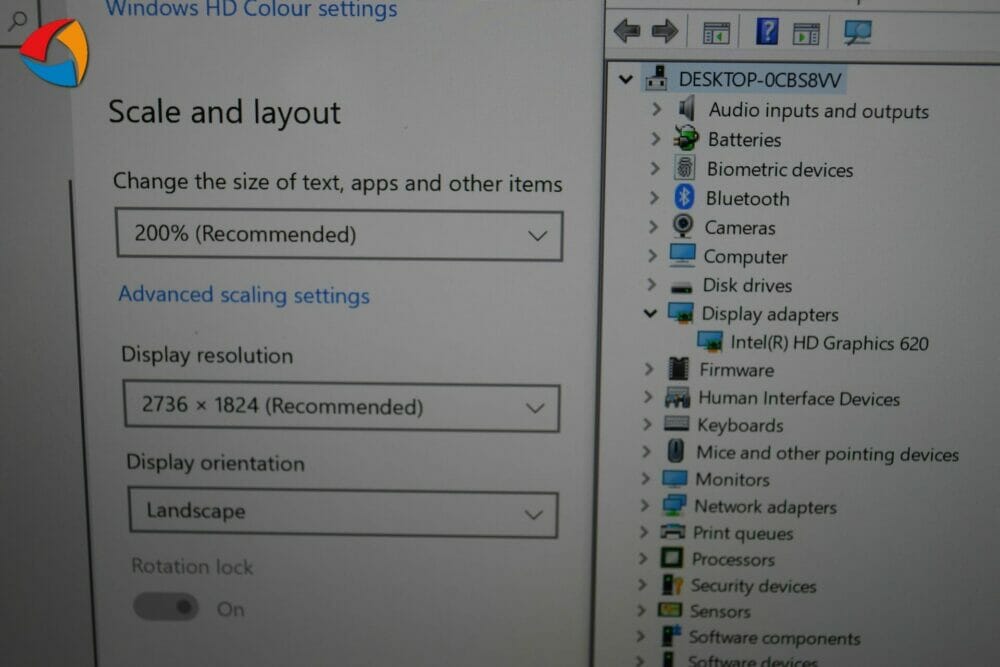The height and width of the screenshot is (667, 1000).
Task: Click the Security devices key icon
Action: pyautogui.click(x=672, y=584)
